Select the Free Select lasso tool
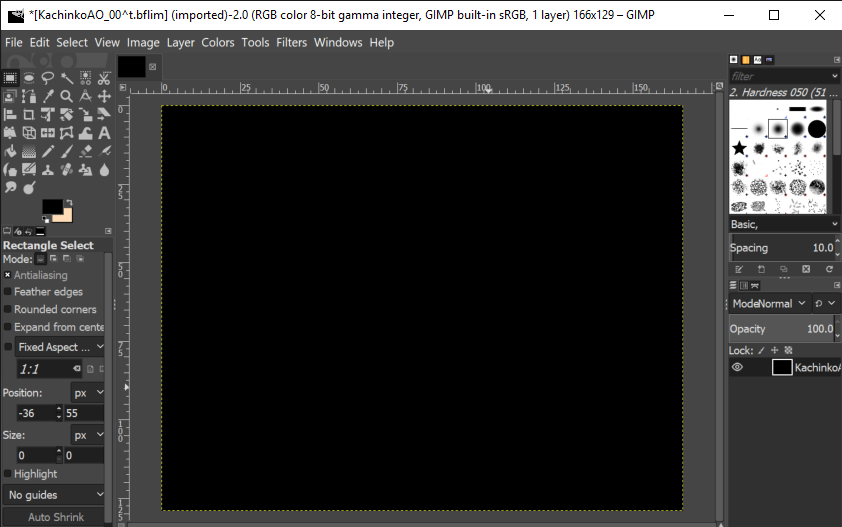 click(x=47, y=78)
